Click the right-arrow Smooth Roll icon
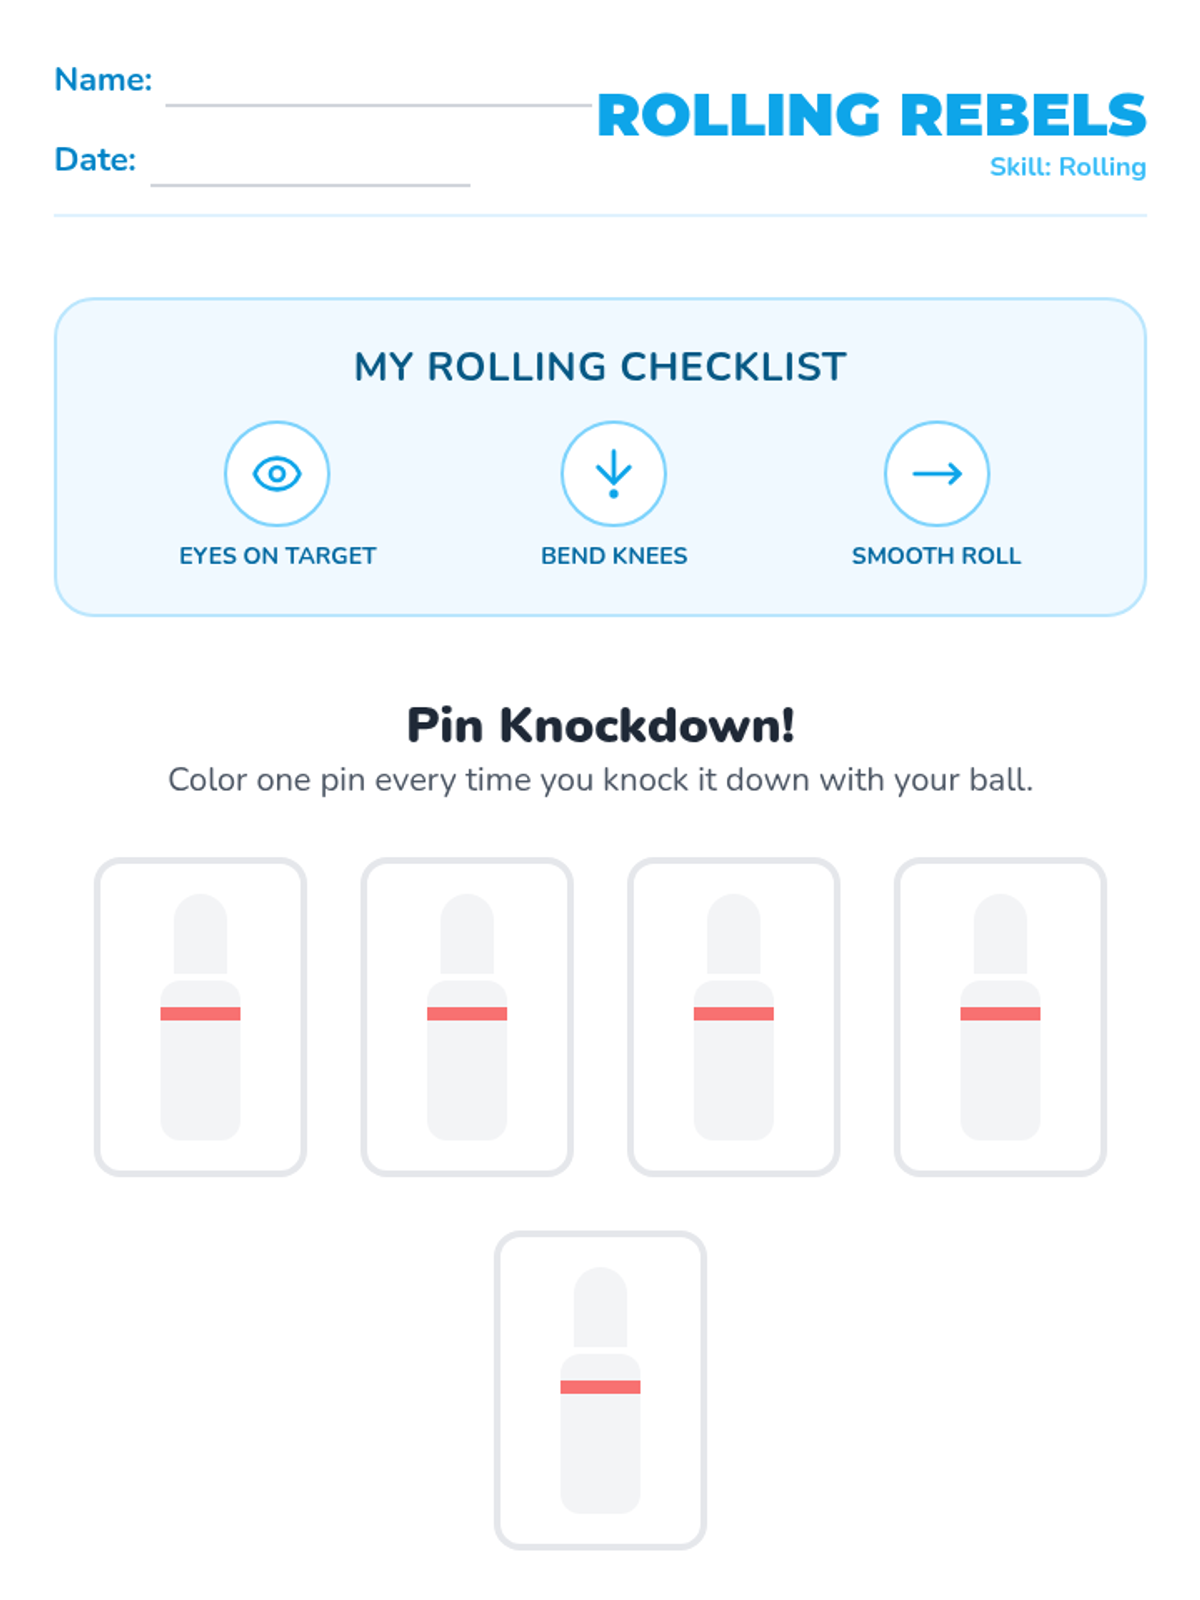 pyautogui.click(x=937, y=473)
